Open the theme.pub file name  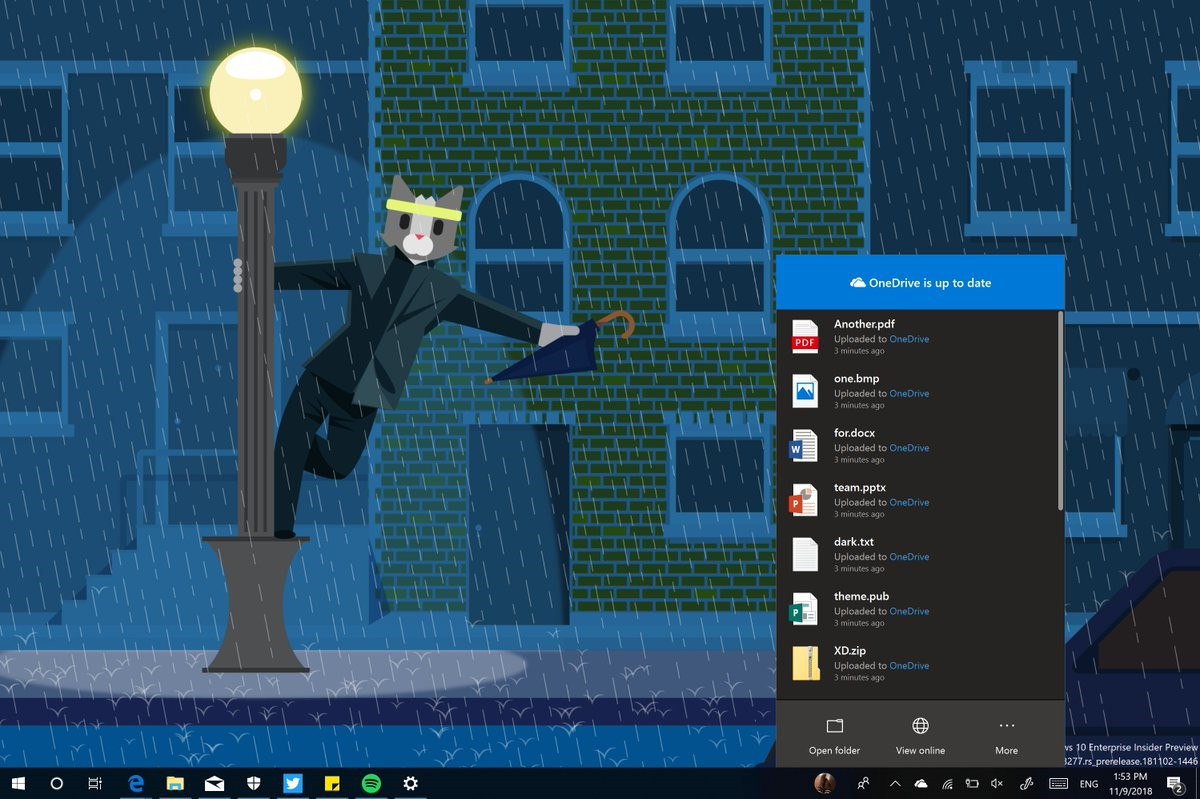(x=861, y=596)
